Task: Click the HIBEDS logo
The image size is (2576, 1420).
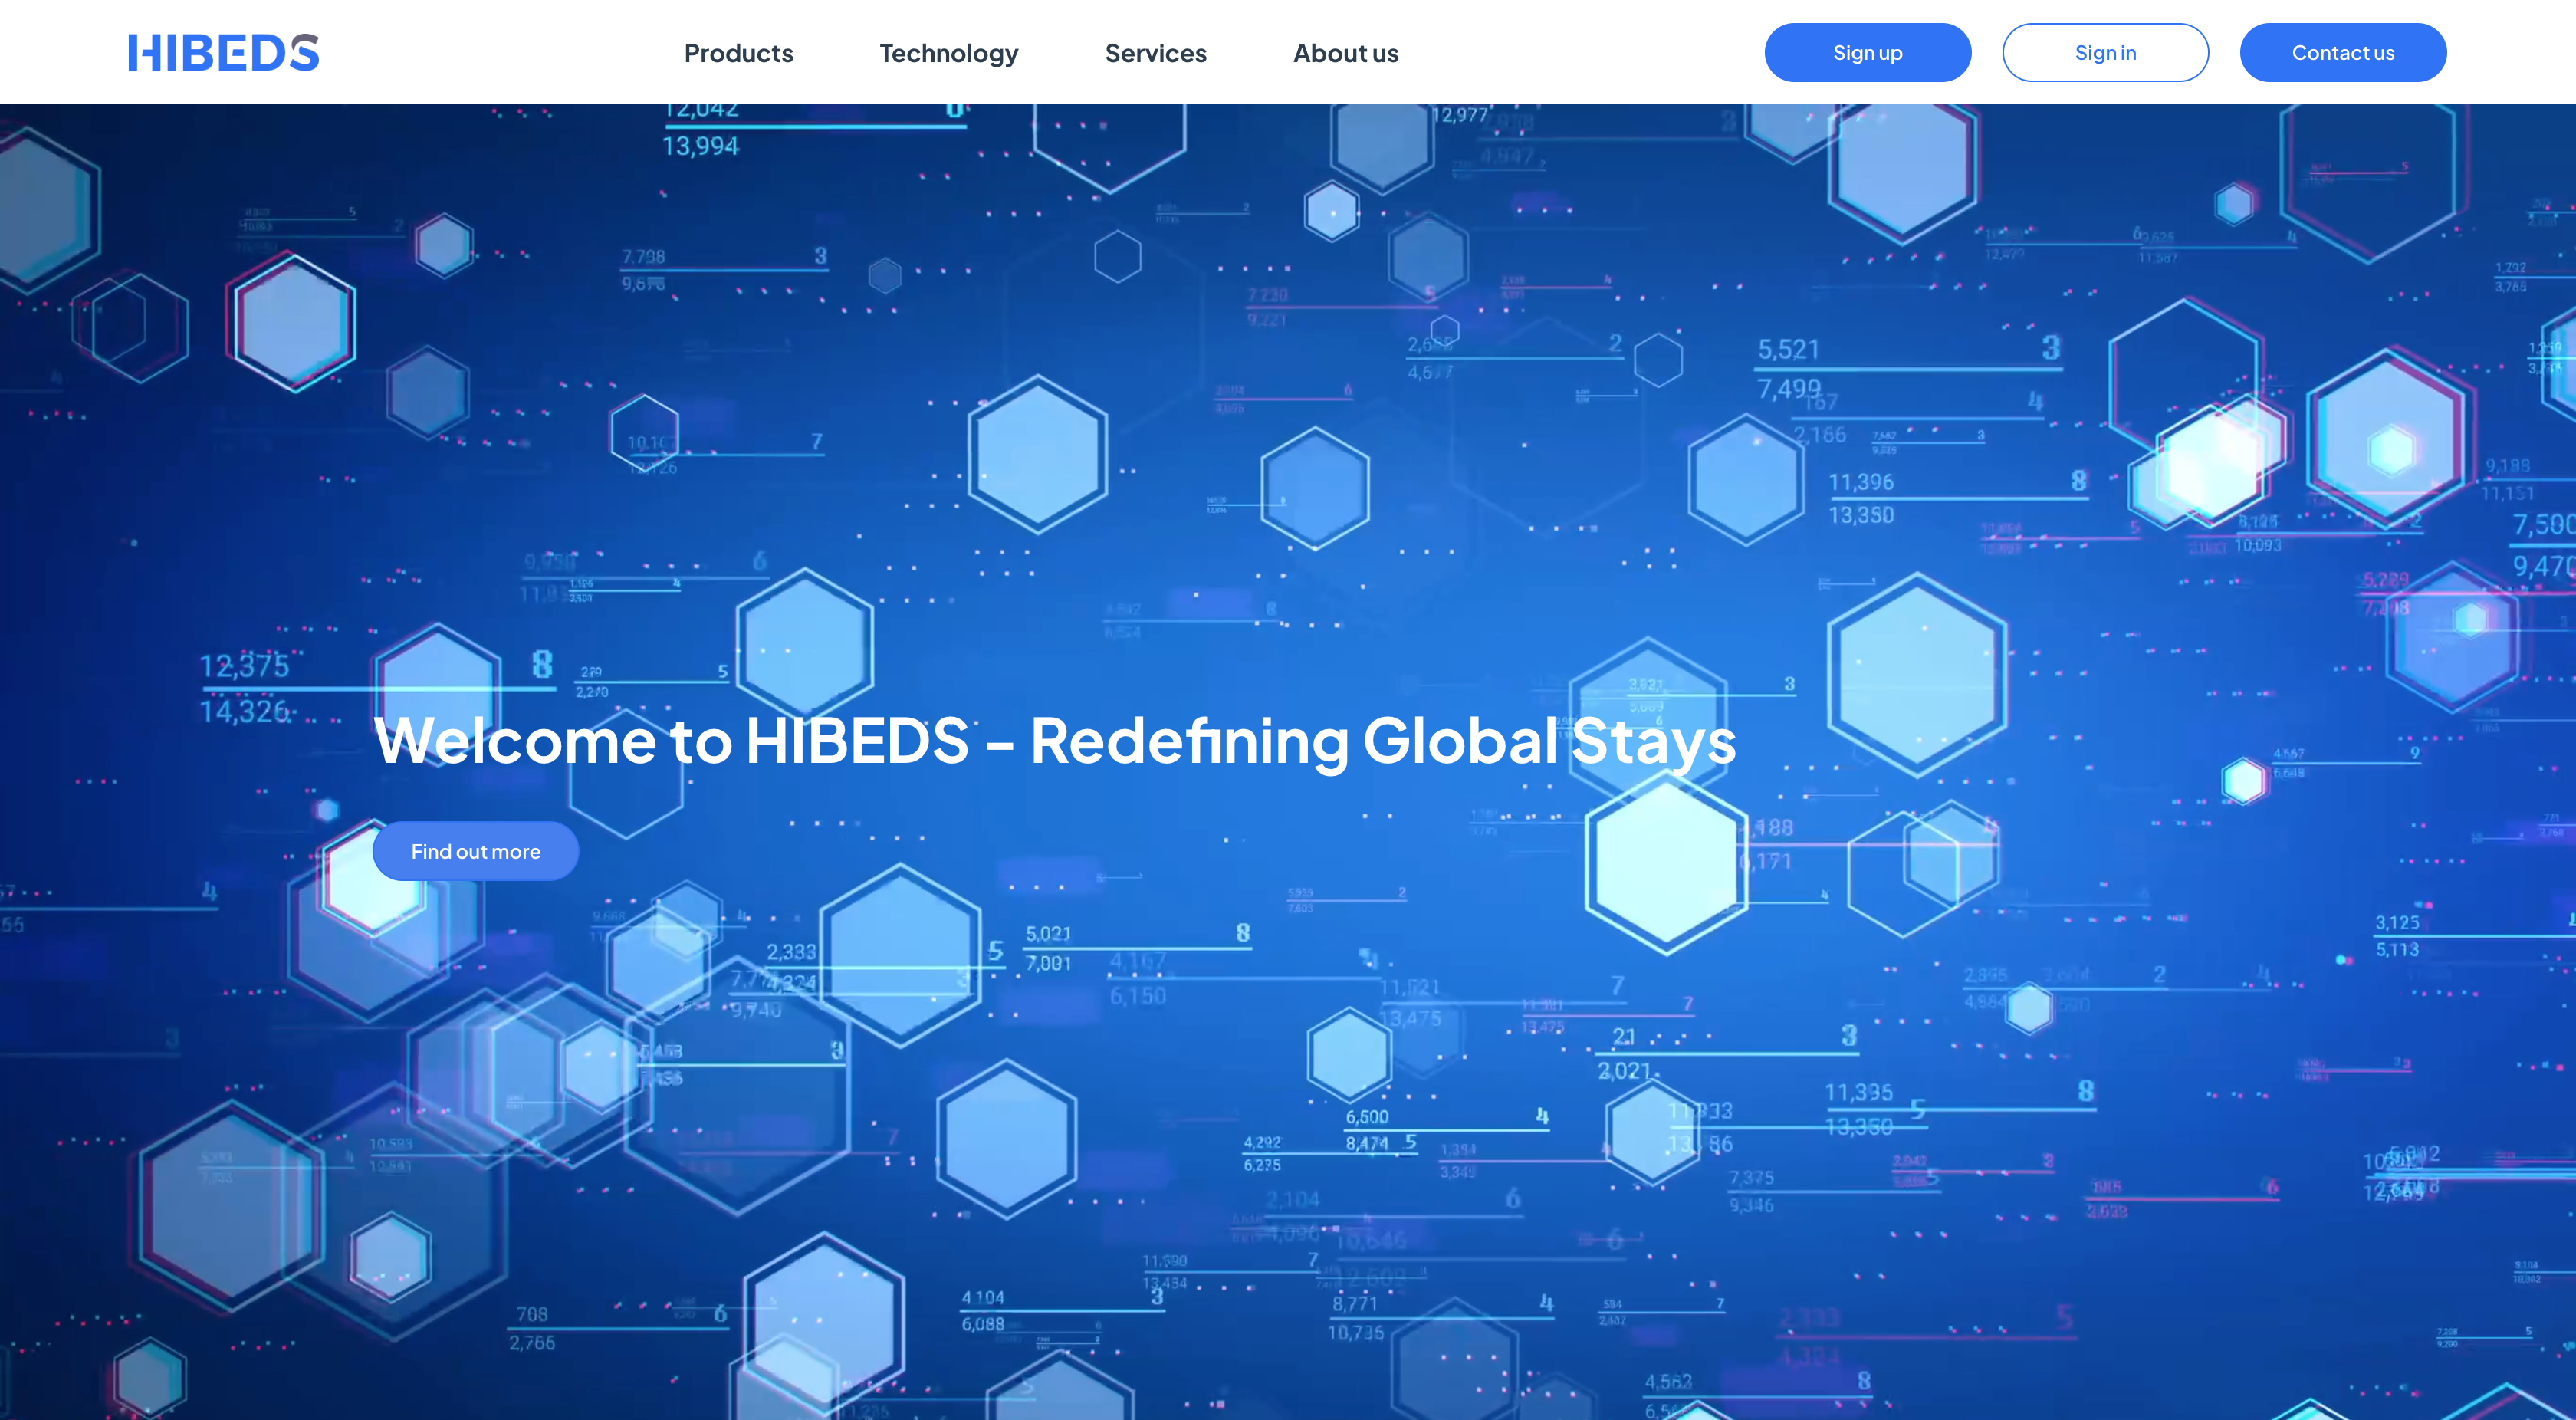Action: click(x=223, y=53)
